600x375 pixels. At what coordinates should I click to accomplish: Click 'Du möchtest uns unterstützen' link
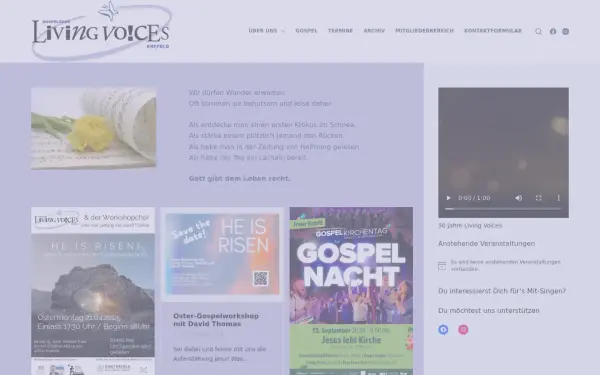click(x=489, y=310)
